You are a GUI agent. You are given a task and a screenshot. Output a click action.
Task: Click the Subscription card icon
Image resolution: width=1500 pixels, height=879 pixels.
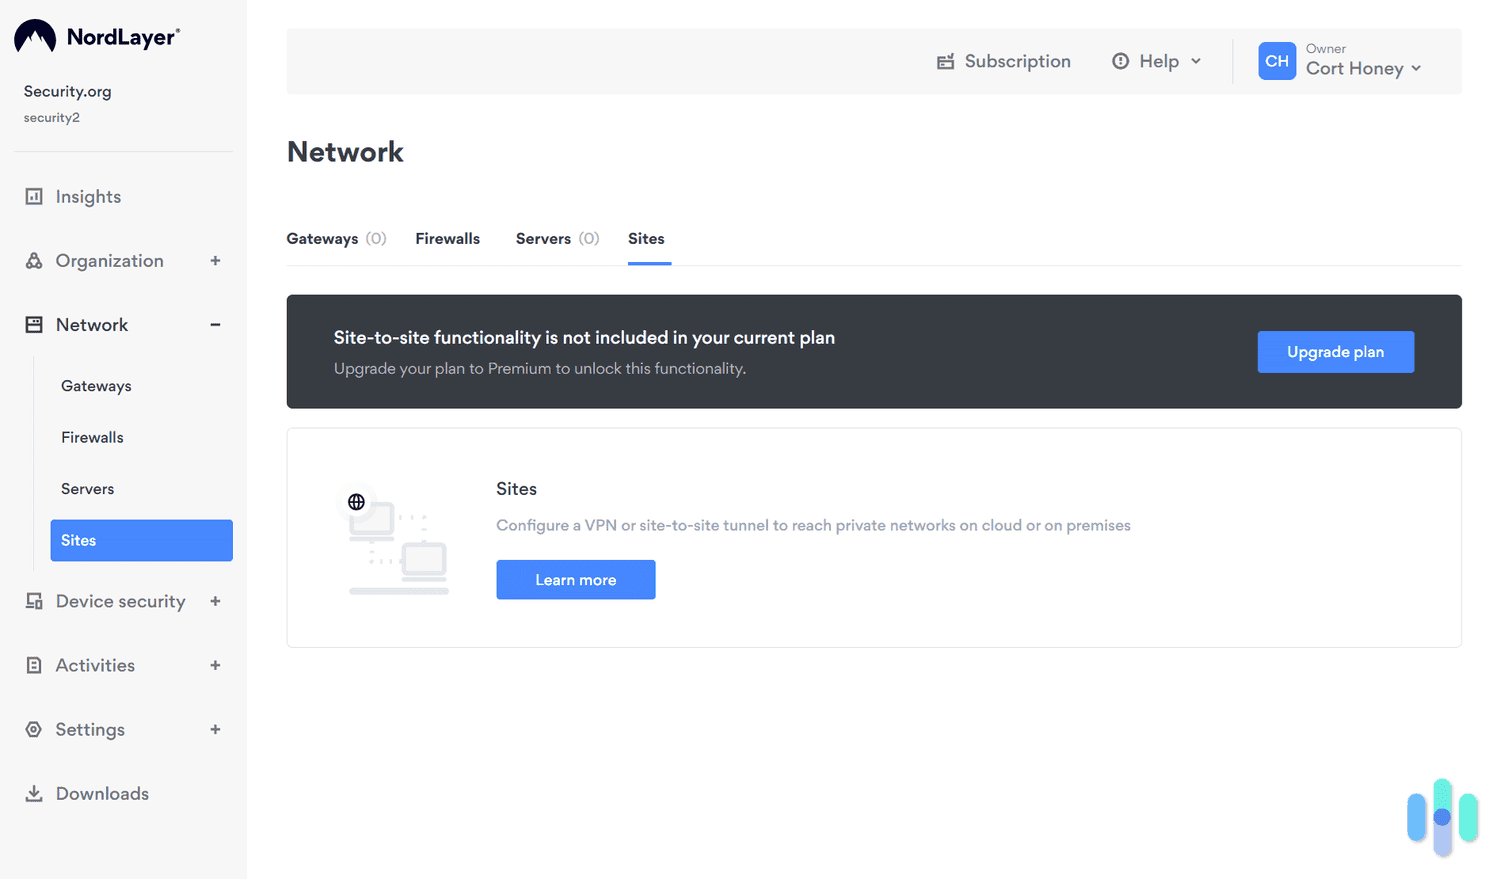[945, 61]
